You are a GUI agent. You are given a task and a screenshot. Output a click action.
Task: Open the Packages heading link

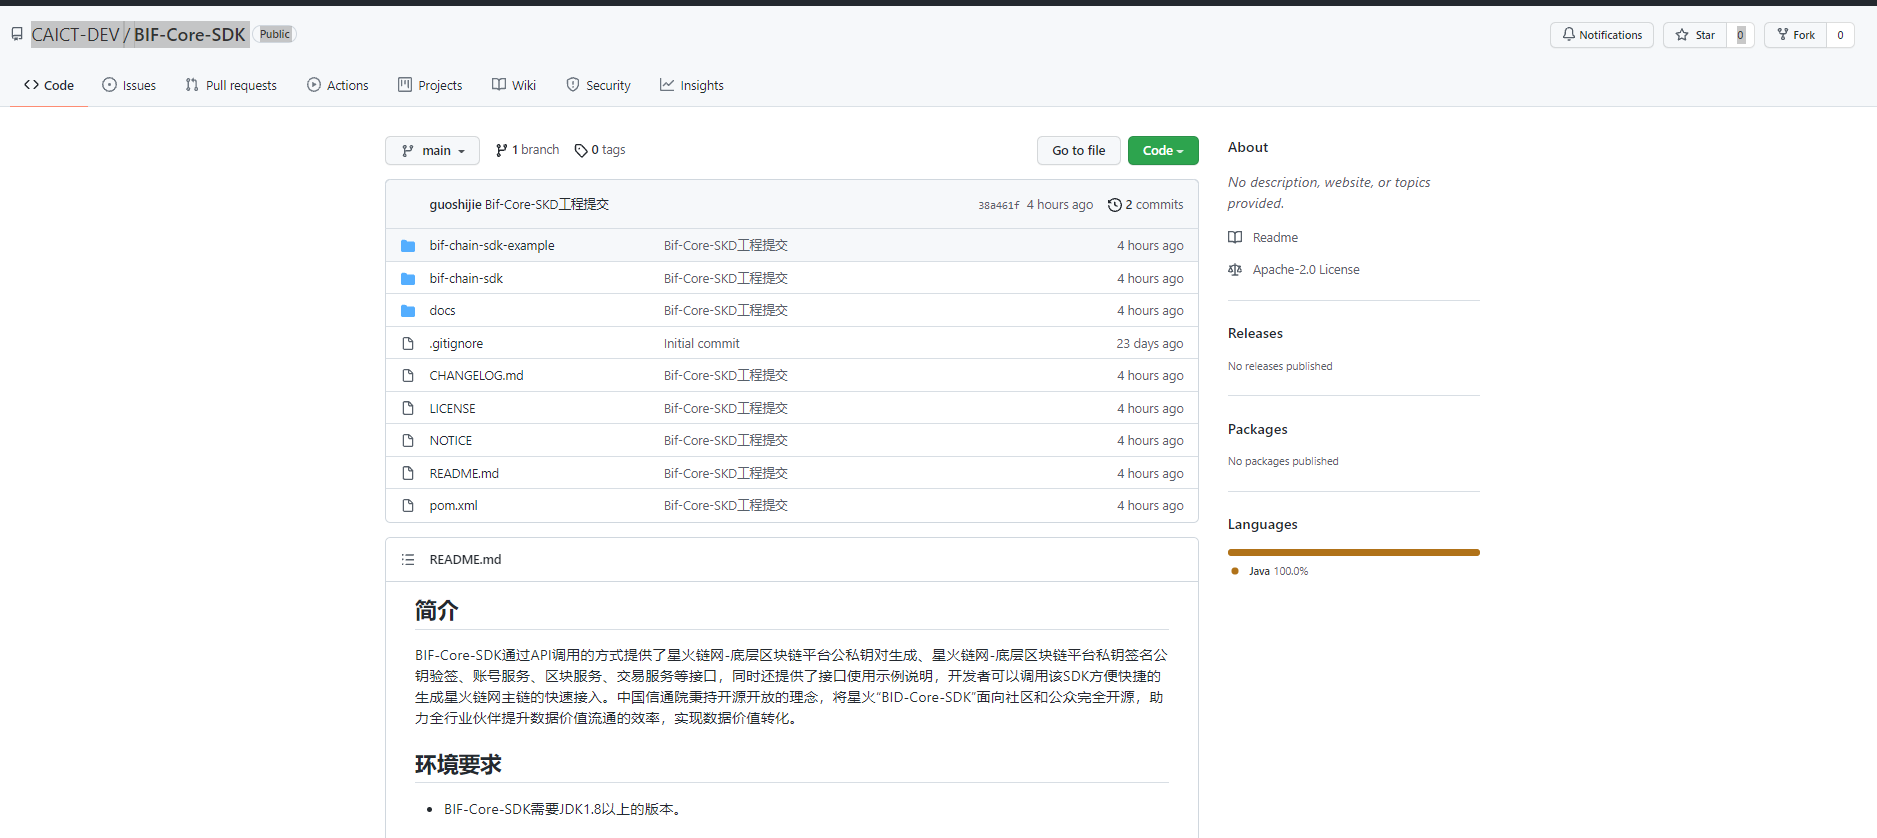coord(1258,430)
